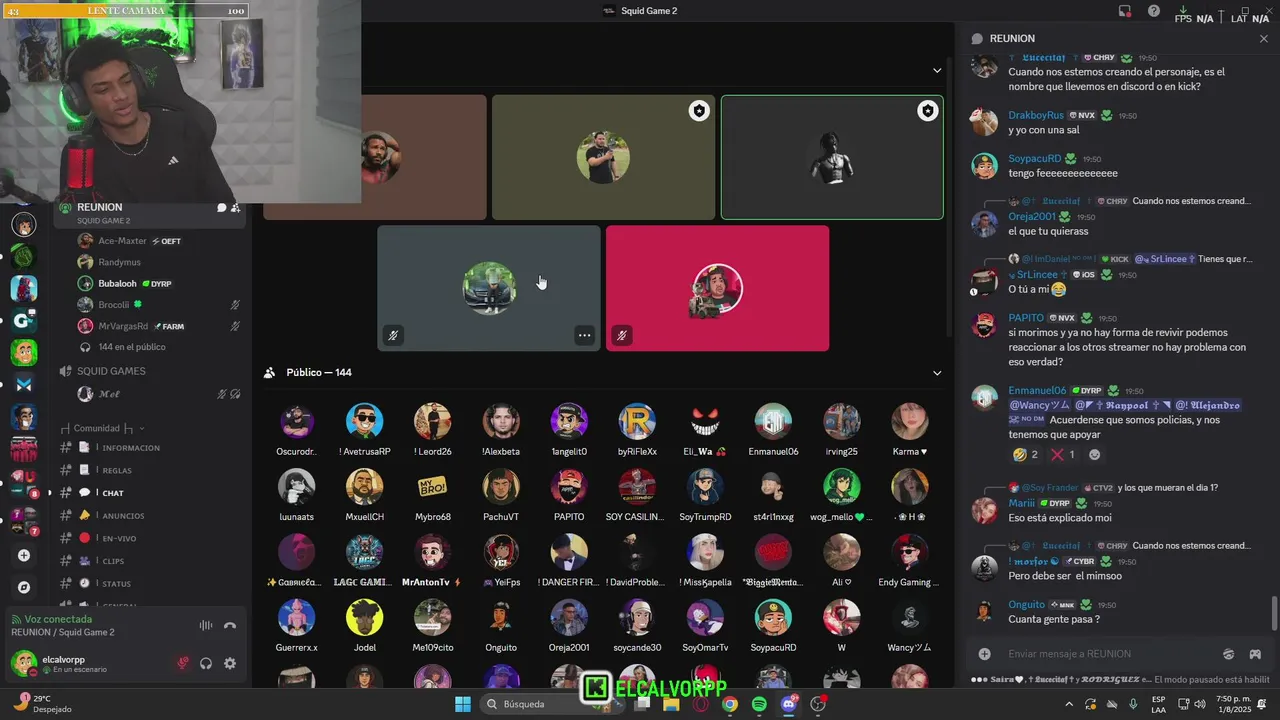
Task: Collapse the Público — 144 audience section
Action: 937,373
